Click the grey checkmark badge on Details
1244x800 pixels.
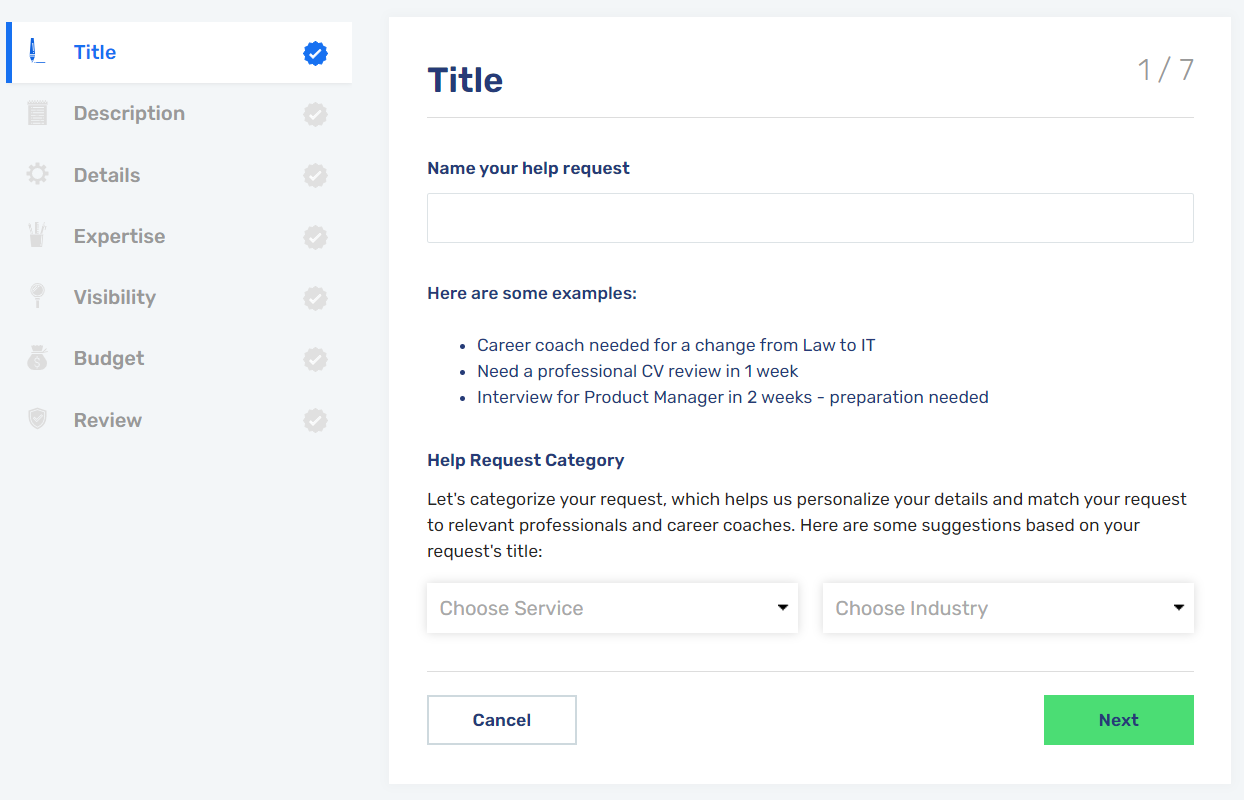(315, 176)
